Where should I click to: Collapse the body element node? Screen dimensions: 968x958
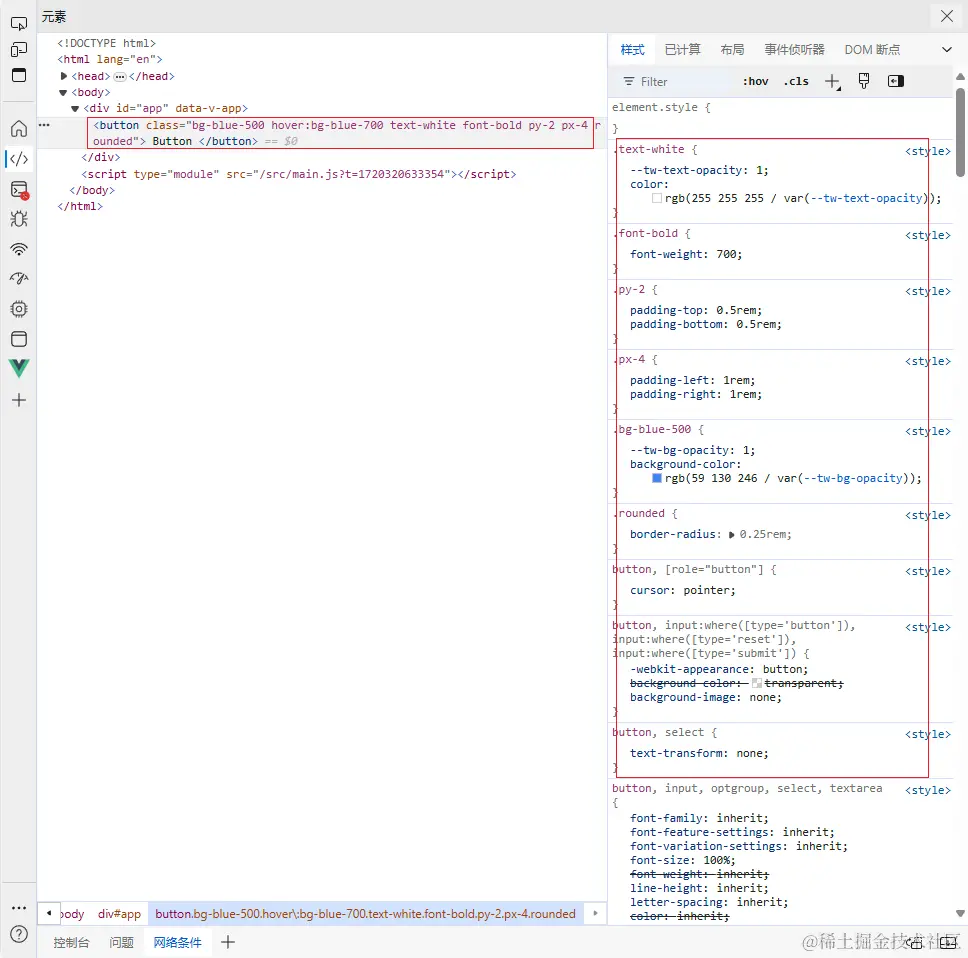coord(63,93)
